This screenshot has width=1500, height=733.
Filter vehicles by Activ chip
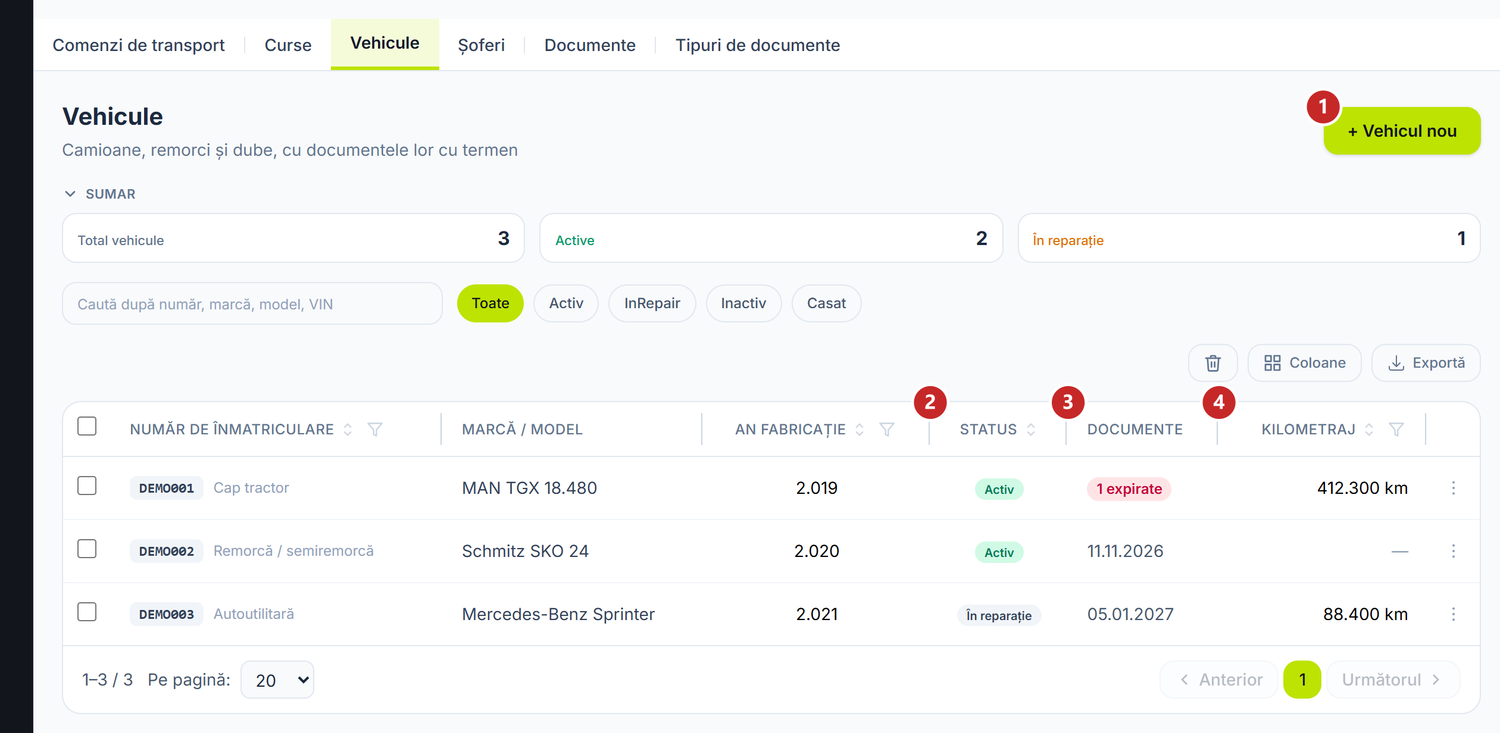566,303
